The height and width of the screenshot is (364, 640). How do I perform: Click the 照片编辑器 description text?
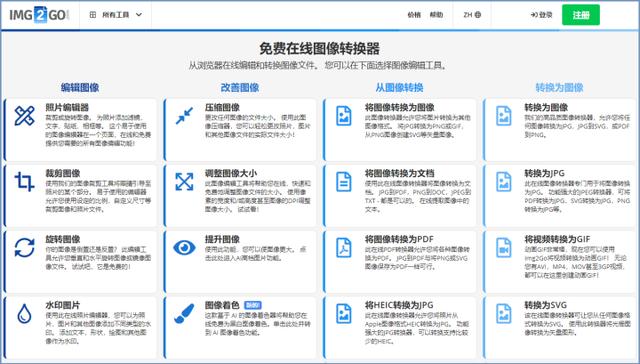98,130
